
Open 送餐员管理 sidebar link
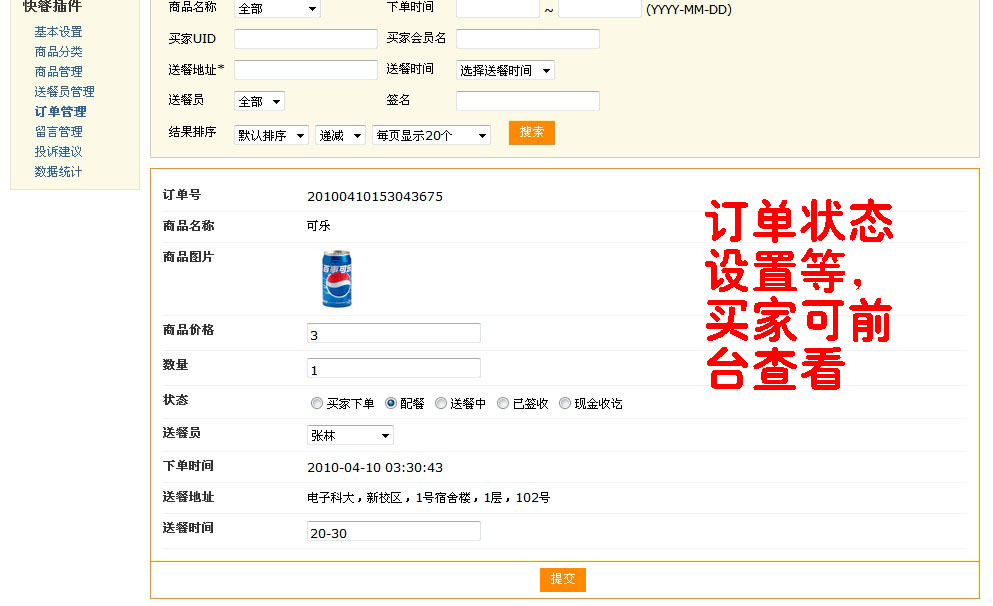click(x=65, y=92)
